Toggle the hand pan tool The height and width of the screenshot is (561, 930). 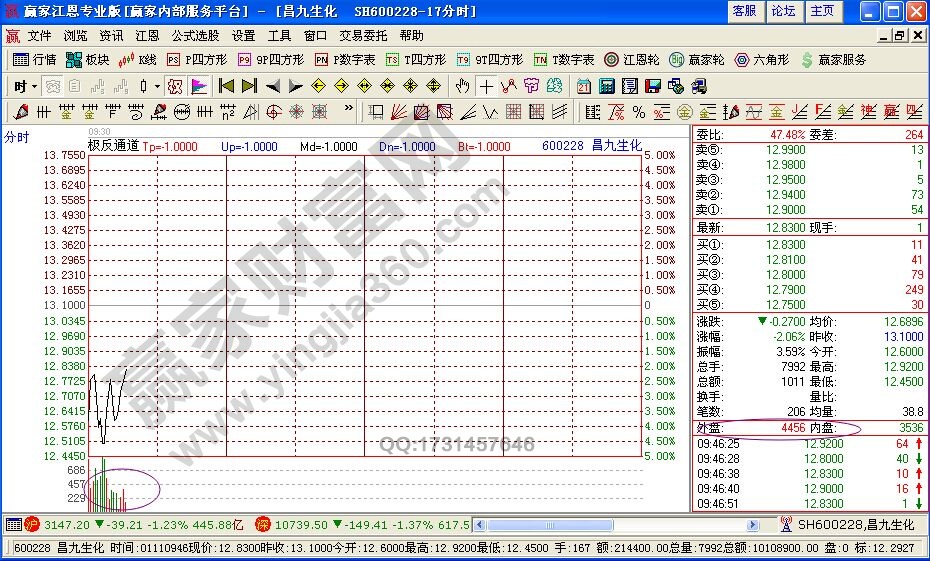point(462,86)
